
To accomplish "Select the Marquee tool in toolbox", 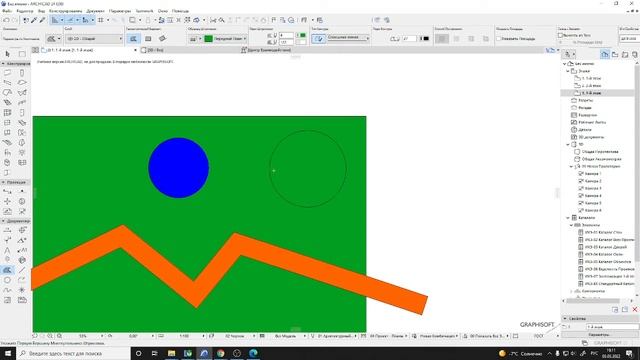I will click(x=22, y=54).
